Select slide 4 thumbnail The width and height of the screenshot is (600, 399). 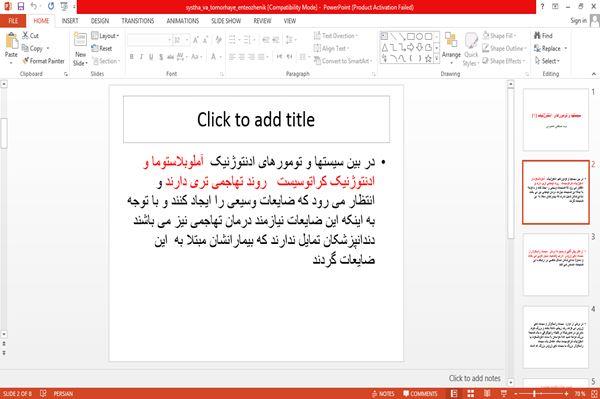[556, 337]
